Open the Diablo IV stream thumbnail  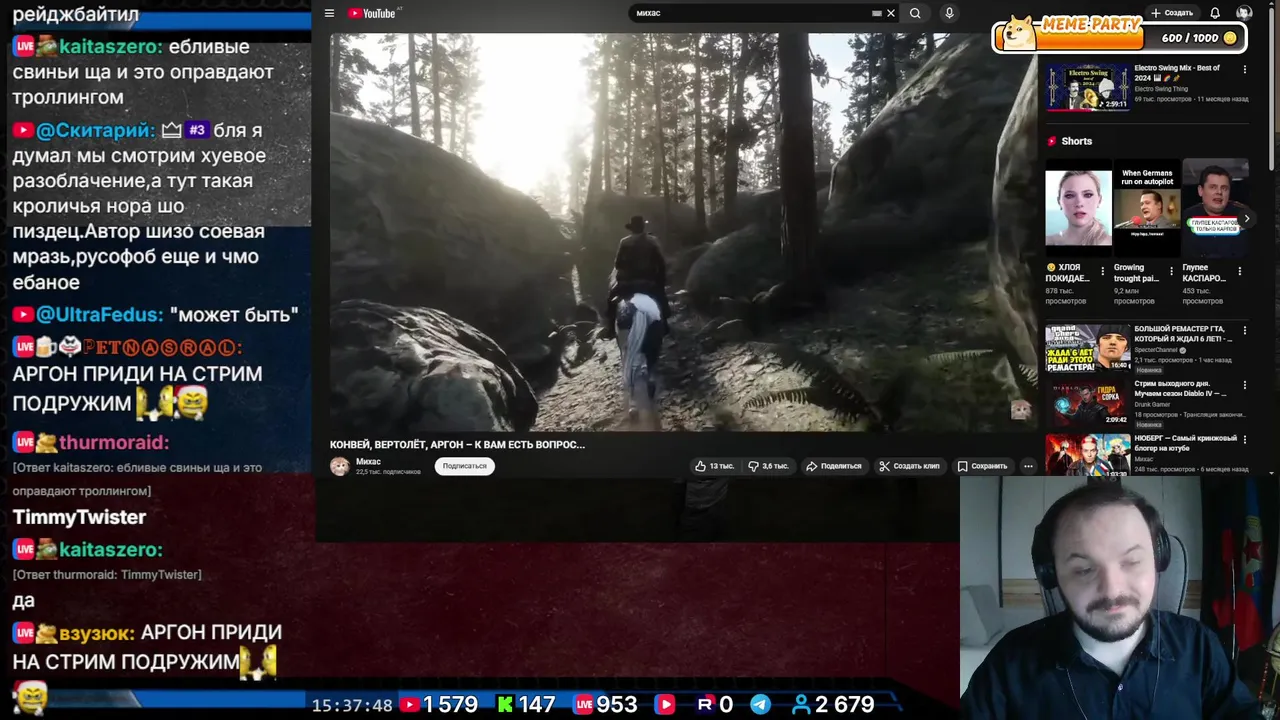pos(1087,403)
